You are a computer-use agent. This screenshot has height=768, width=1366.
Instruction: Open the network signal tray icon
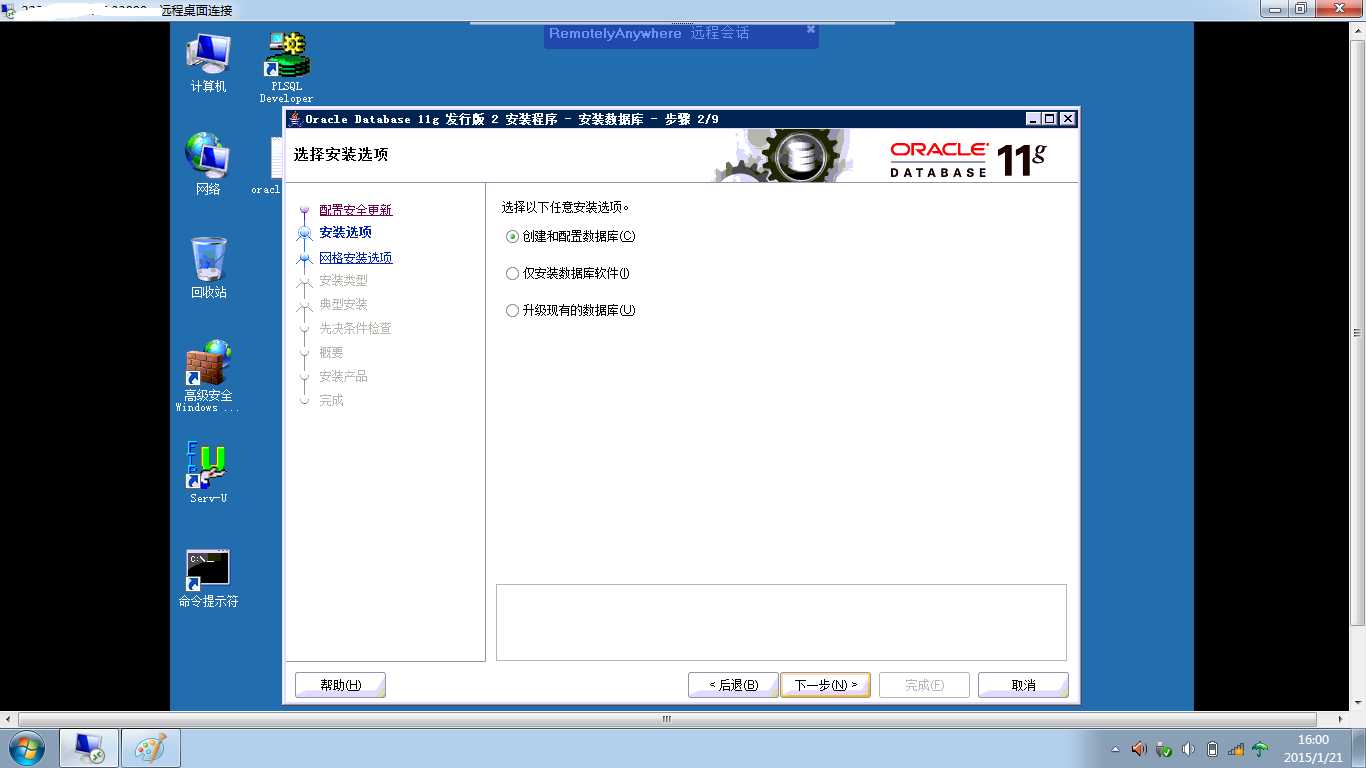pos(1236,749)
